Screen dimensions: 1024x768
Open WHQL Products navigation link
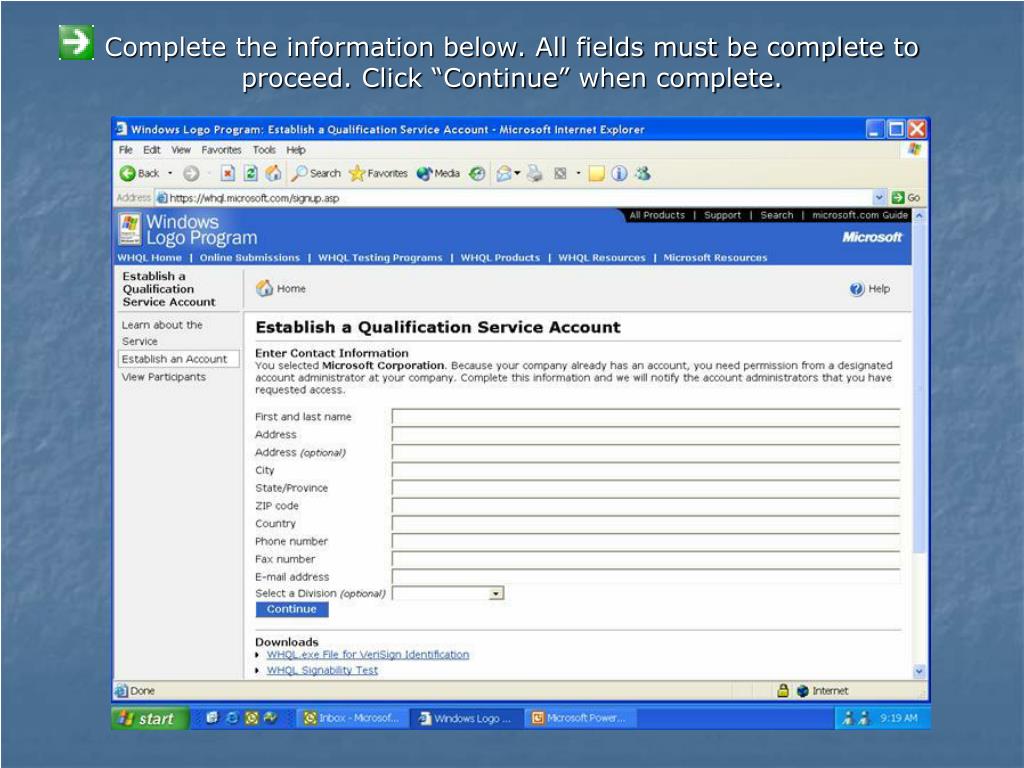click(x=500, y=257)
